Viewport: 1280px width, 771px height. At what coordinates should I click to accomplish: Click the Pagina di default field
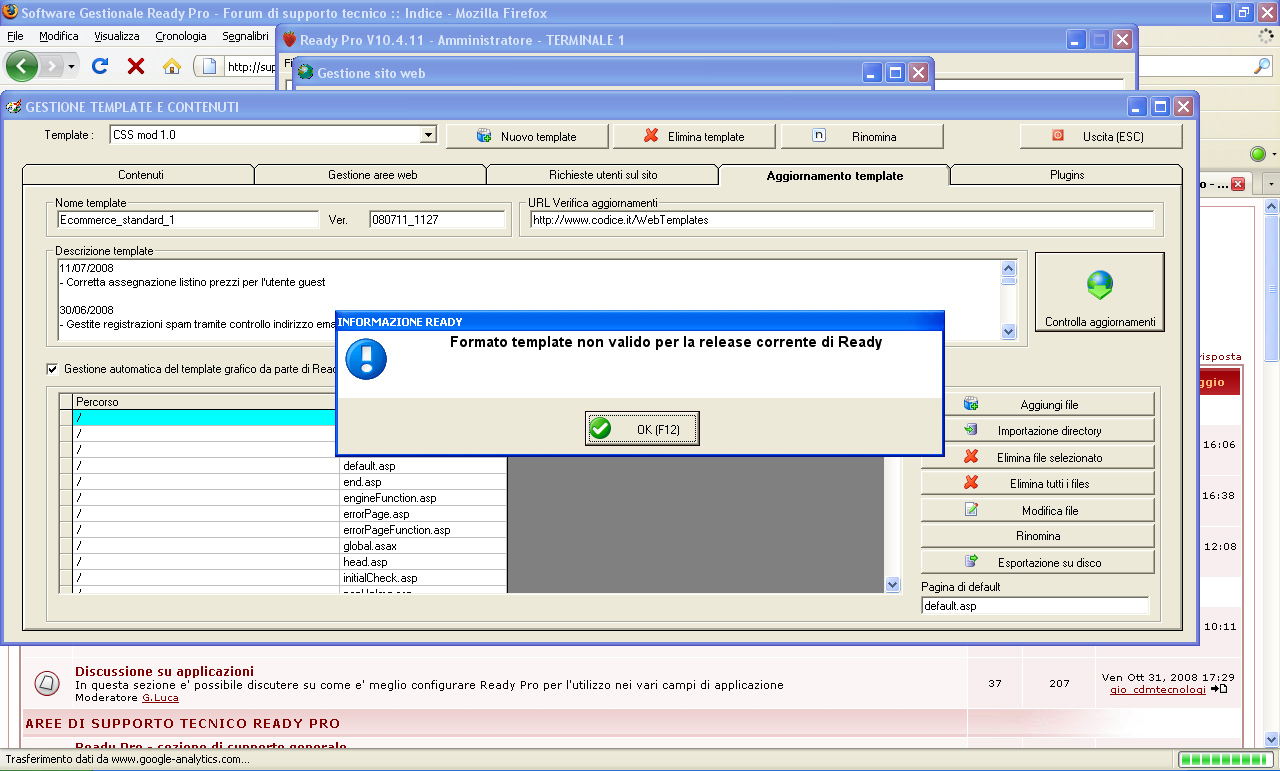[x=1035, y=606]
